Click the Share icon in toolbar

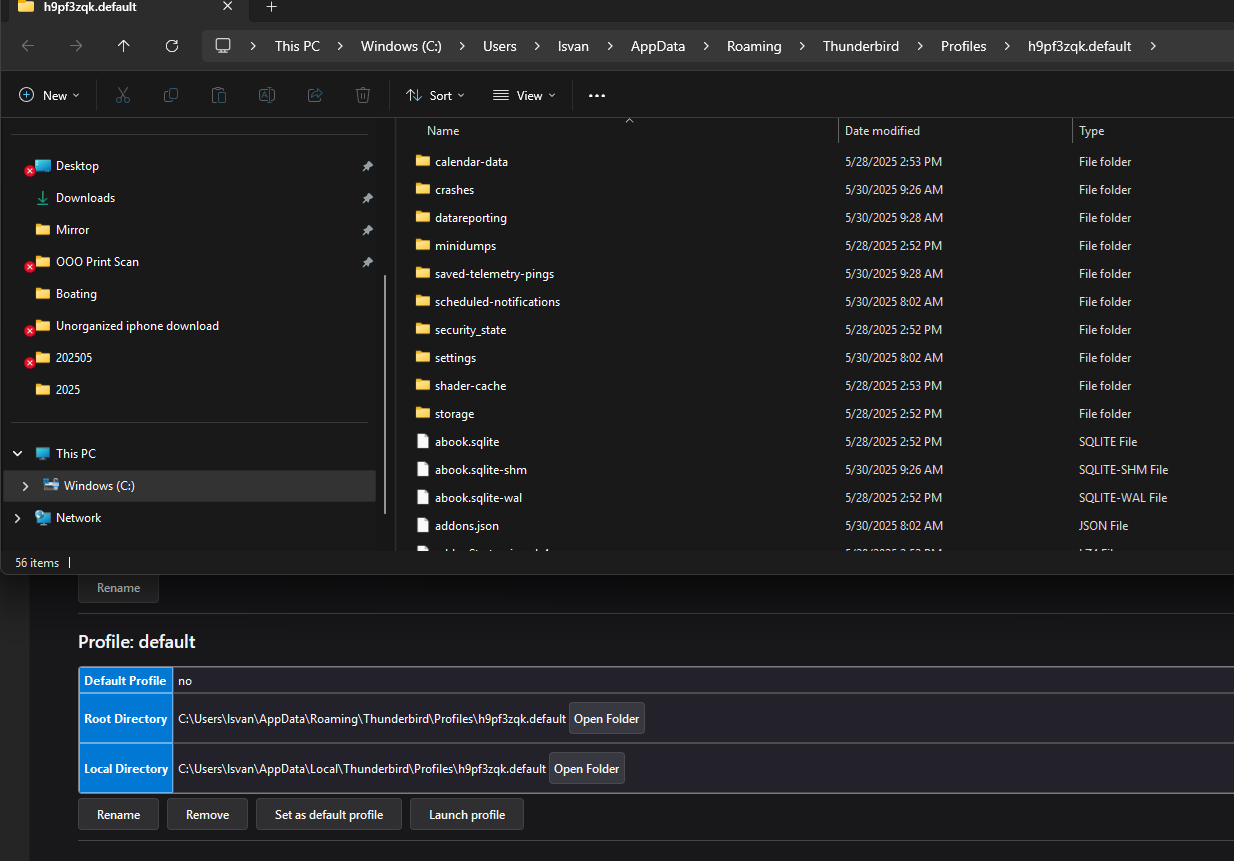[x=315, y=95]
